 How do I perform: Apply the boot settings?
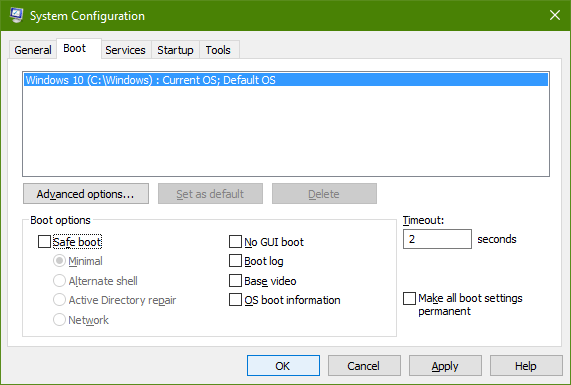[x=445, y=365]
